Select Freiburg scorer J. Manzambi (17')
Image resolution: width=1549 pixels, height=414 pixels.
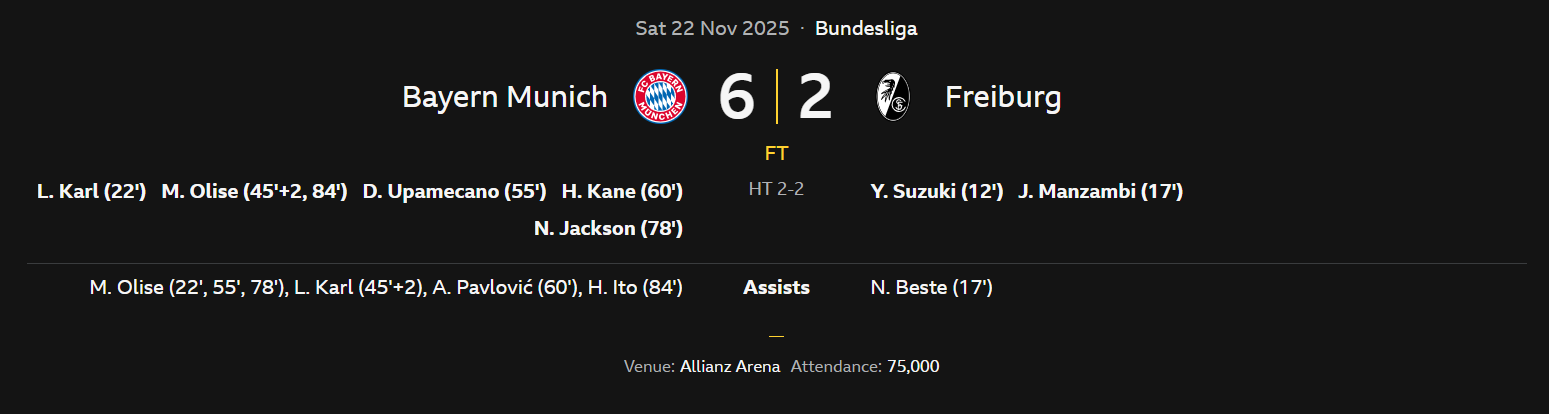pos(1100,191)
